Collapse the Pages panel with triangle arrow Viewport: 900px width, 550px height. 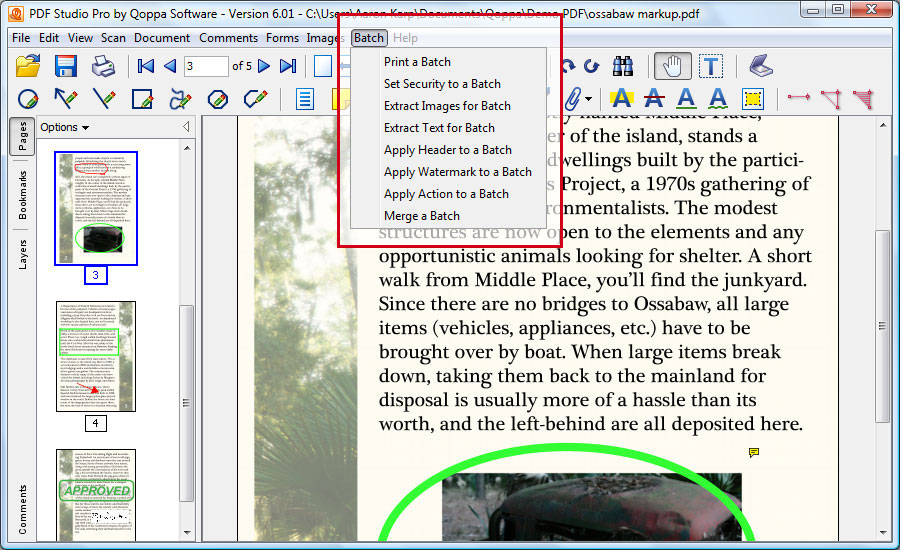pyautogui.click(x=186, y=126)
